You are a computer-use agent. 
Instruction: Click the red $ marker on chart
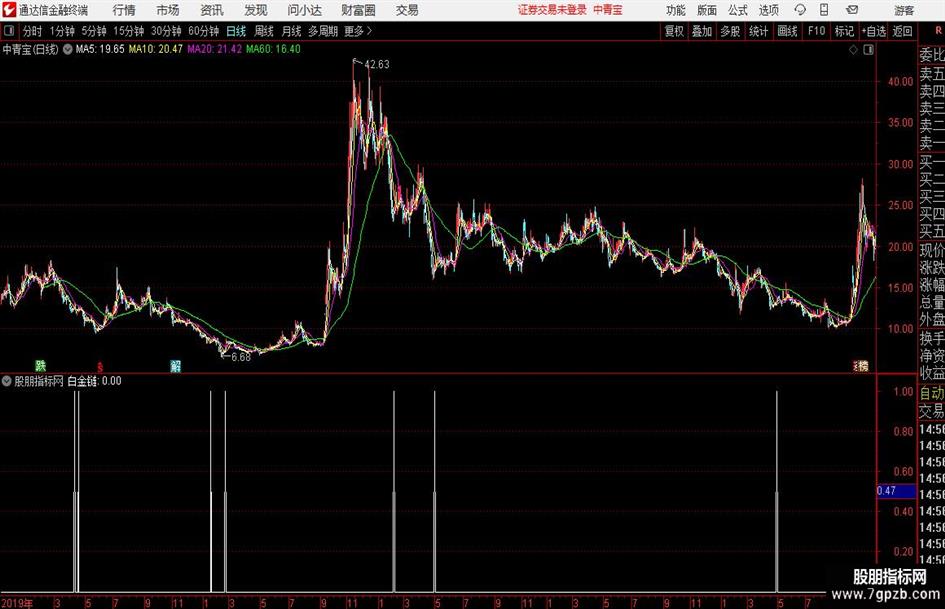tap(100, 367)
